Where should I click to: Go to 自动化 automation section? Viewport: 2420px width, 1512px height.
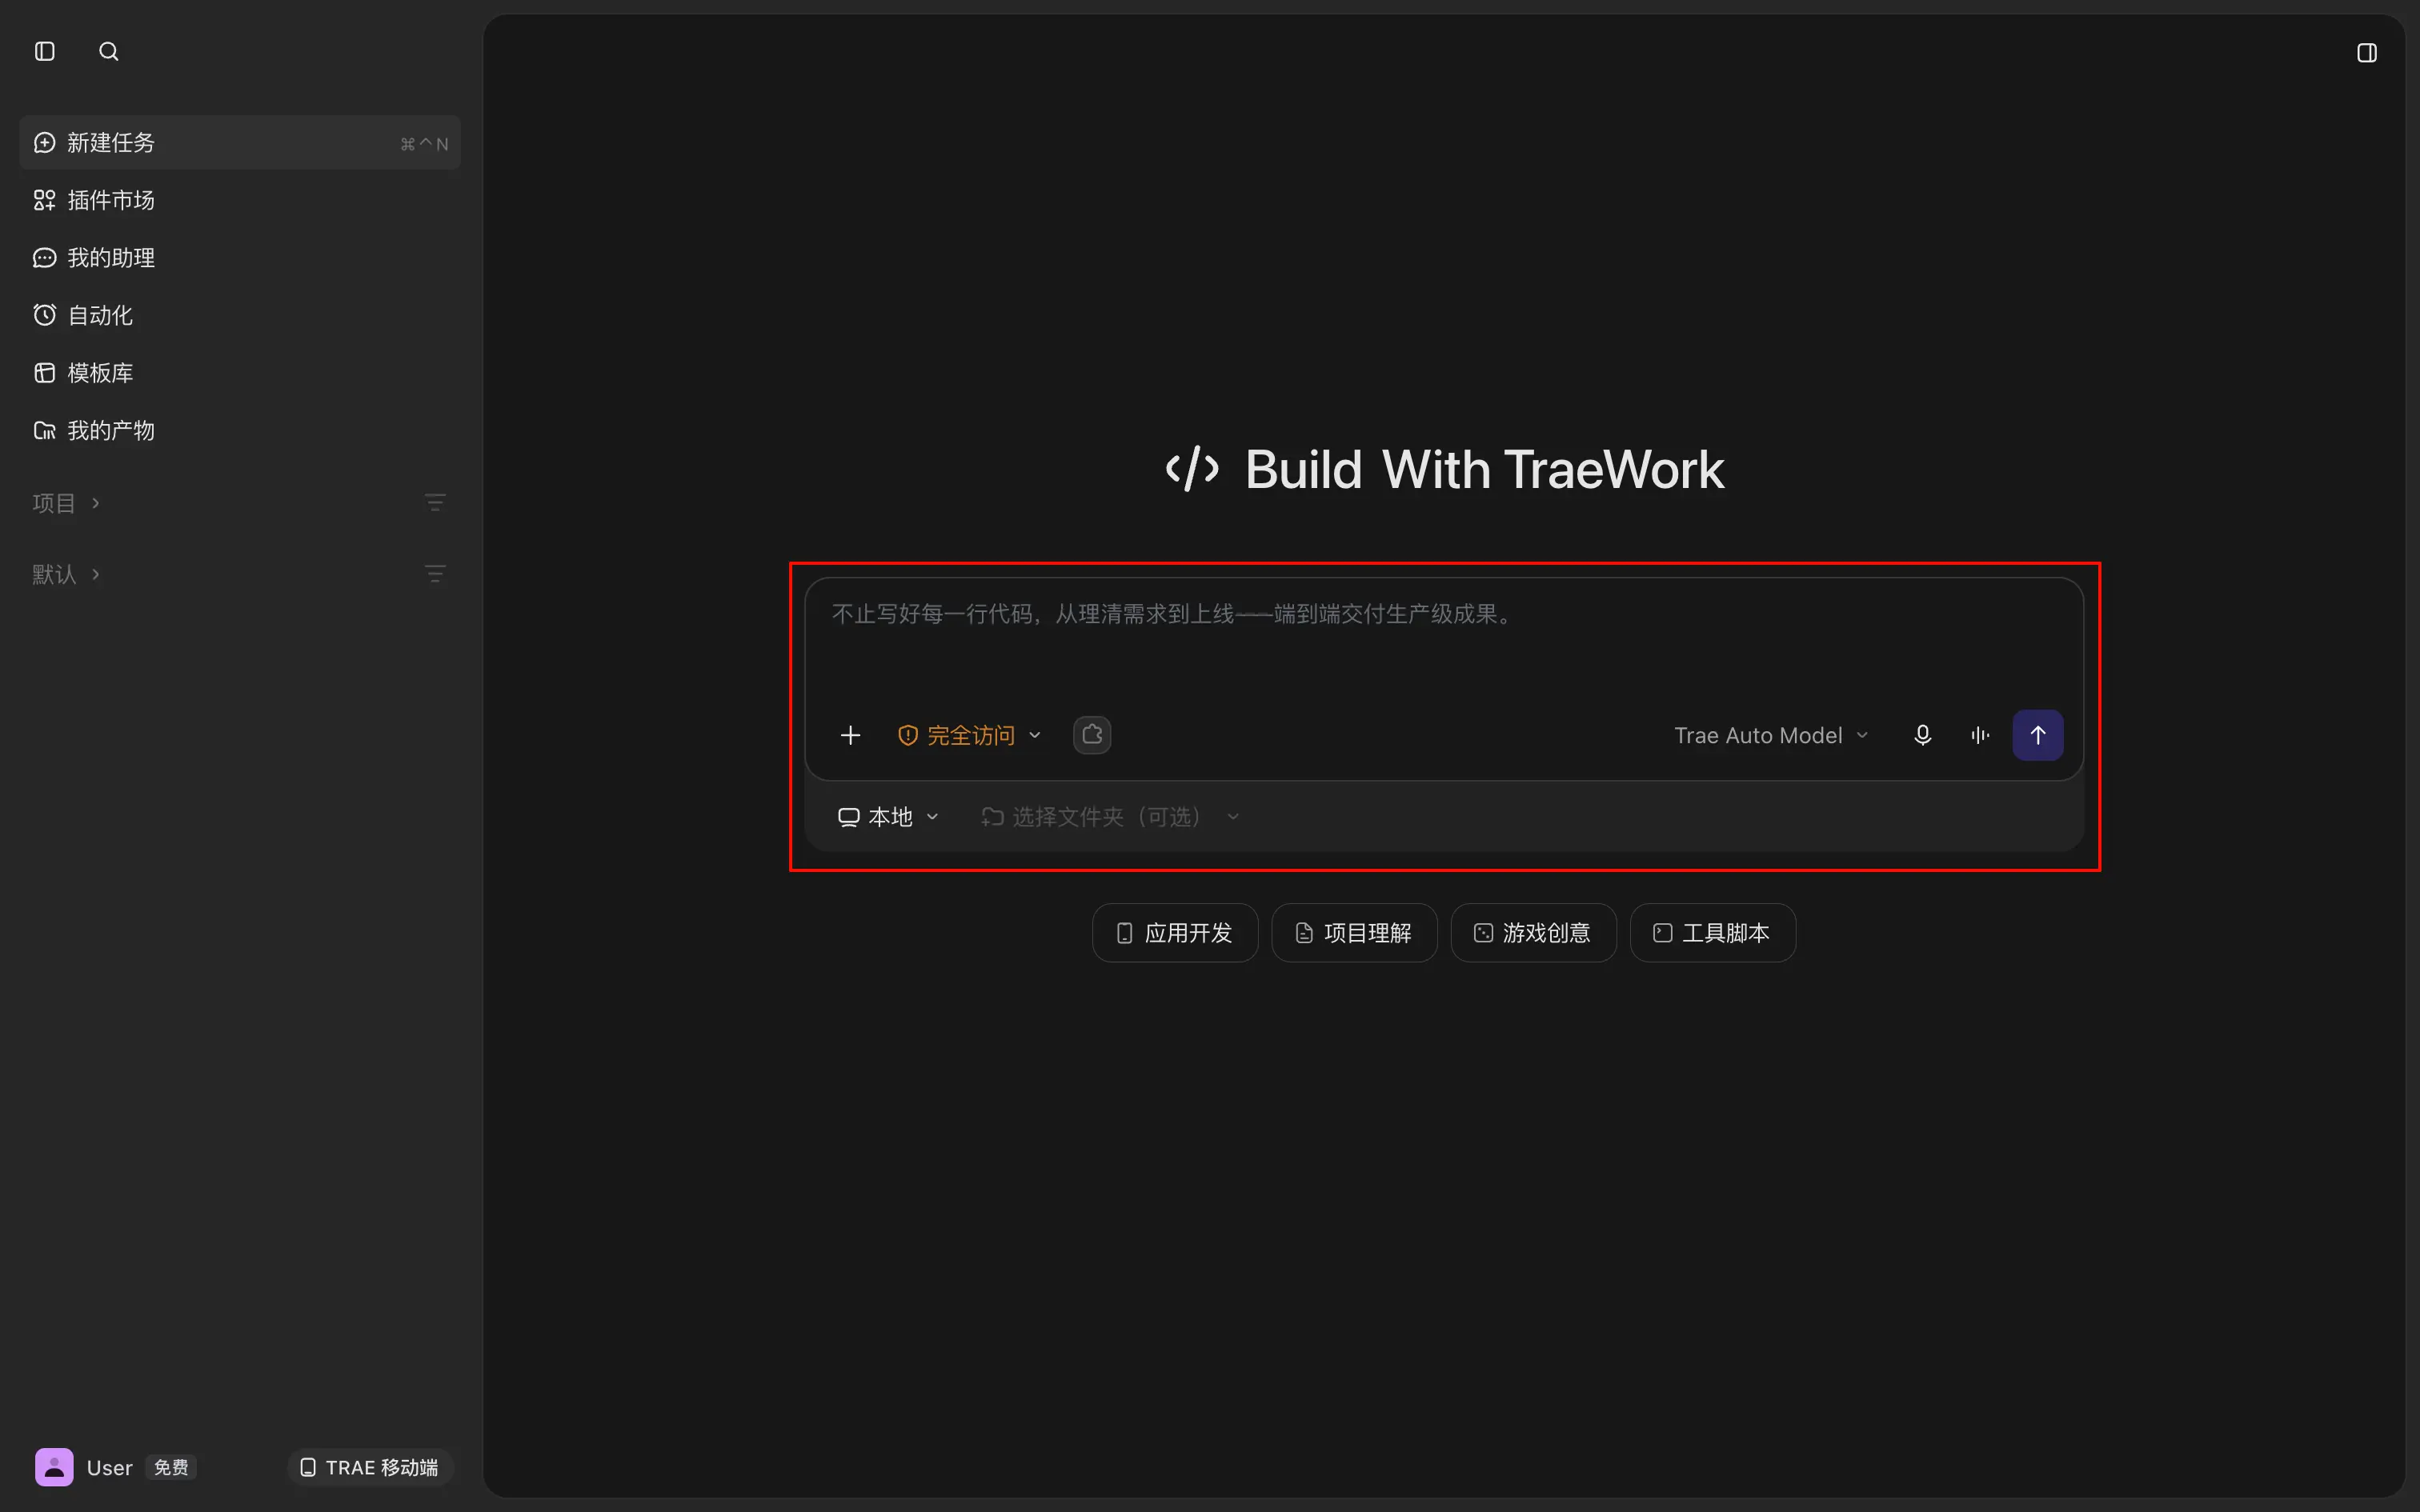[240, 316]
